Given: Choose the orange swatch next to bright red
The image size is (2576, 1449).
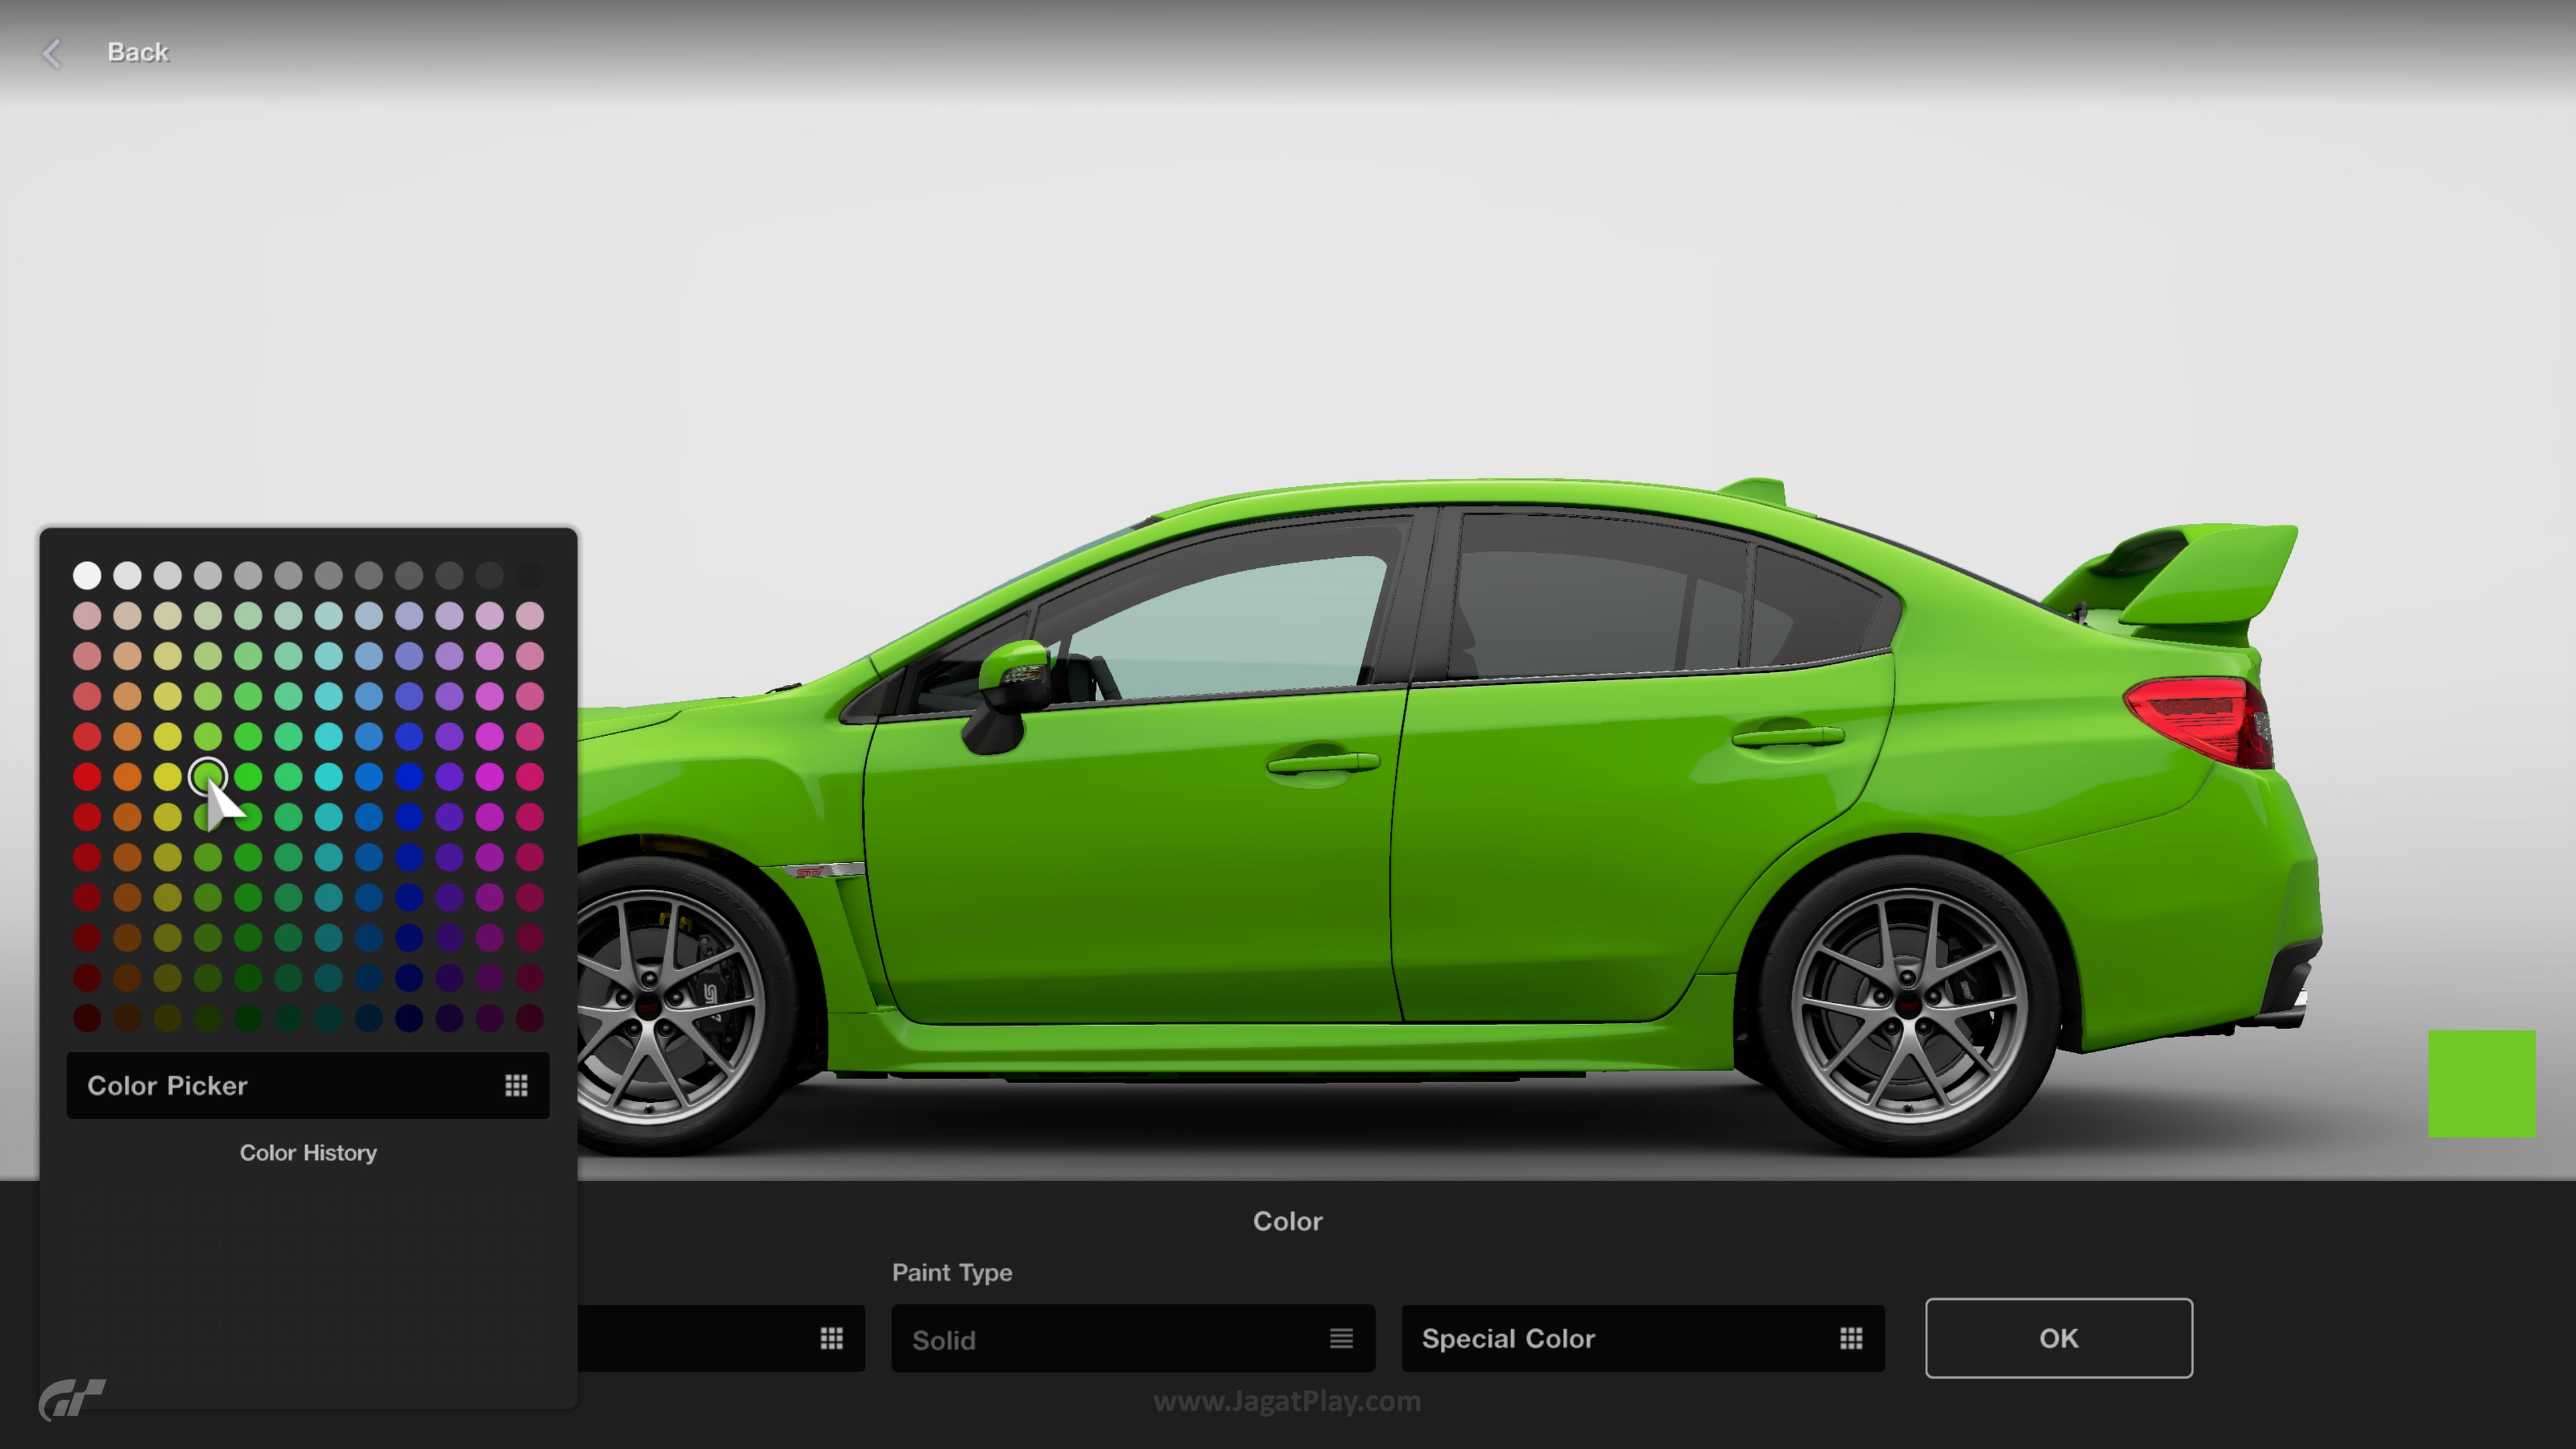Looking at the screenshot, I should coord(127,776).
